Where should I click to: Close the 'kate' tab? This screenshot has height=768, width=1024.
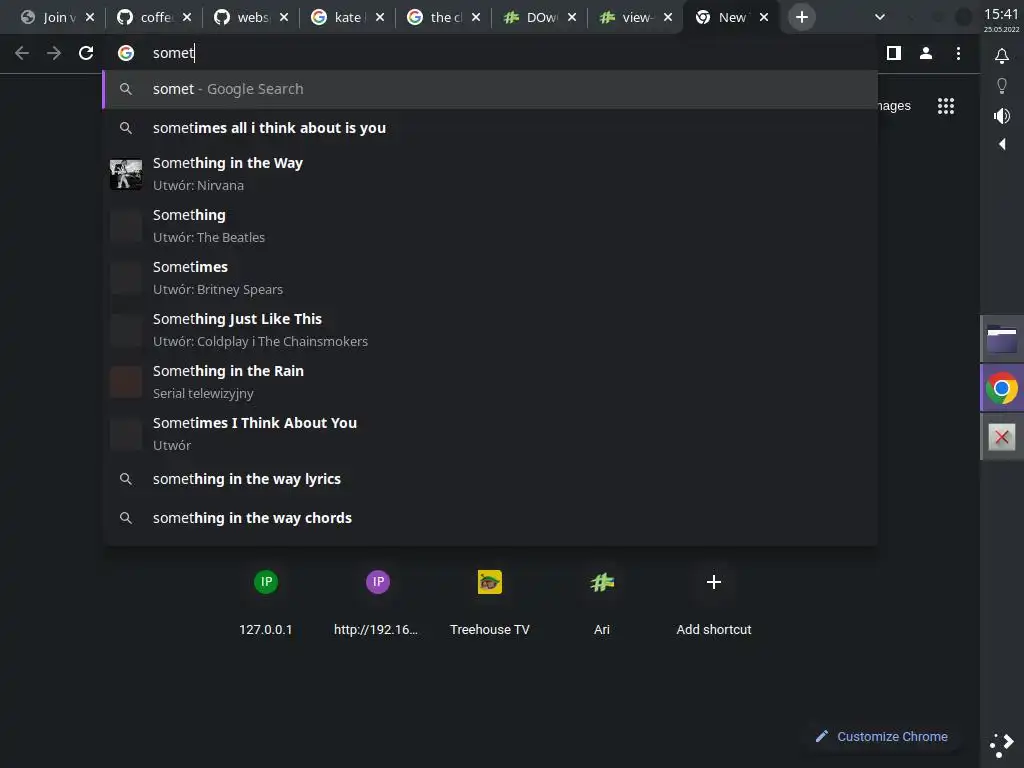point(379,18)
